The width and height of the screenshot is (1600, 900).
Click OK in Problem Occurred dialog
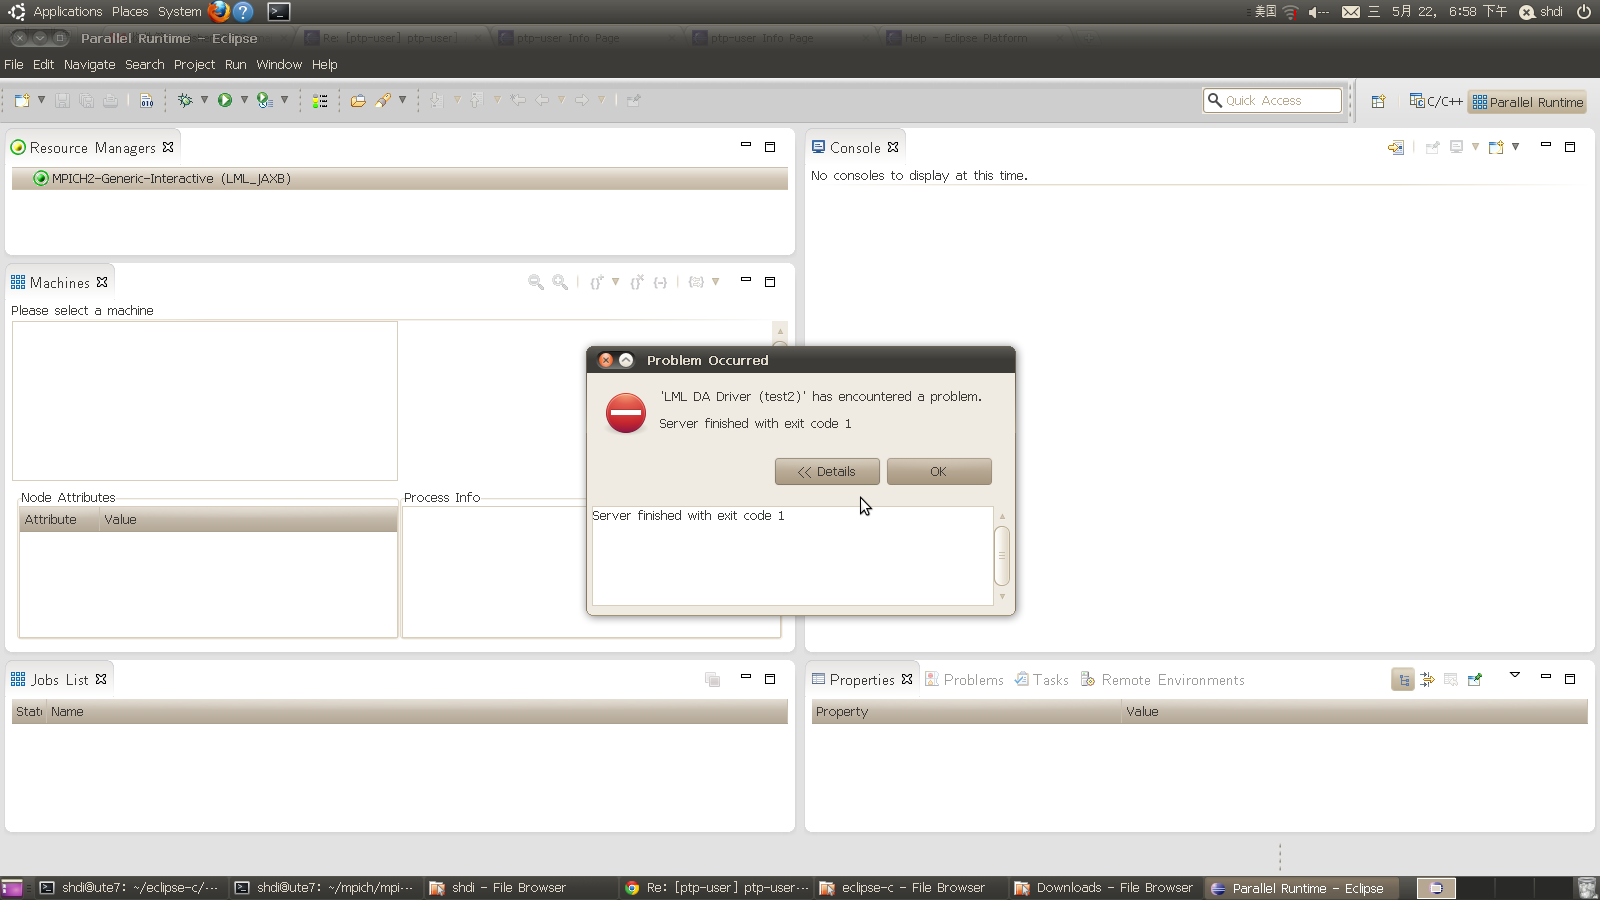click(939, 471)
